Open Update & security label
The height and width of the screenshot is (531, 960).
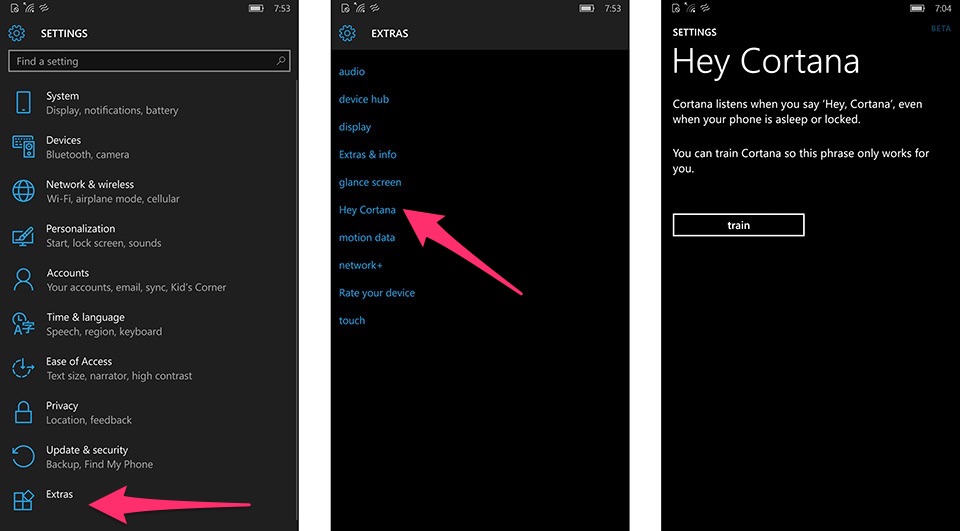[x=87, y=450]
